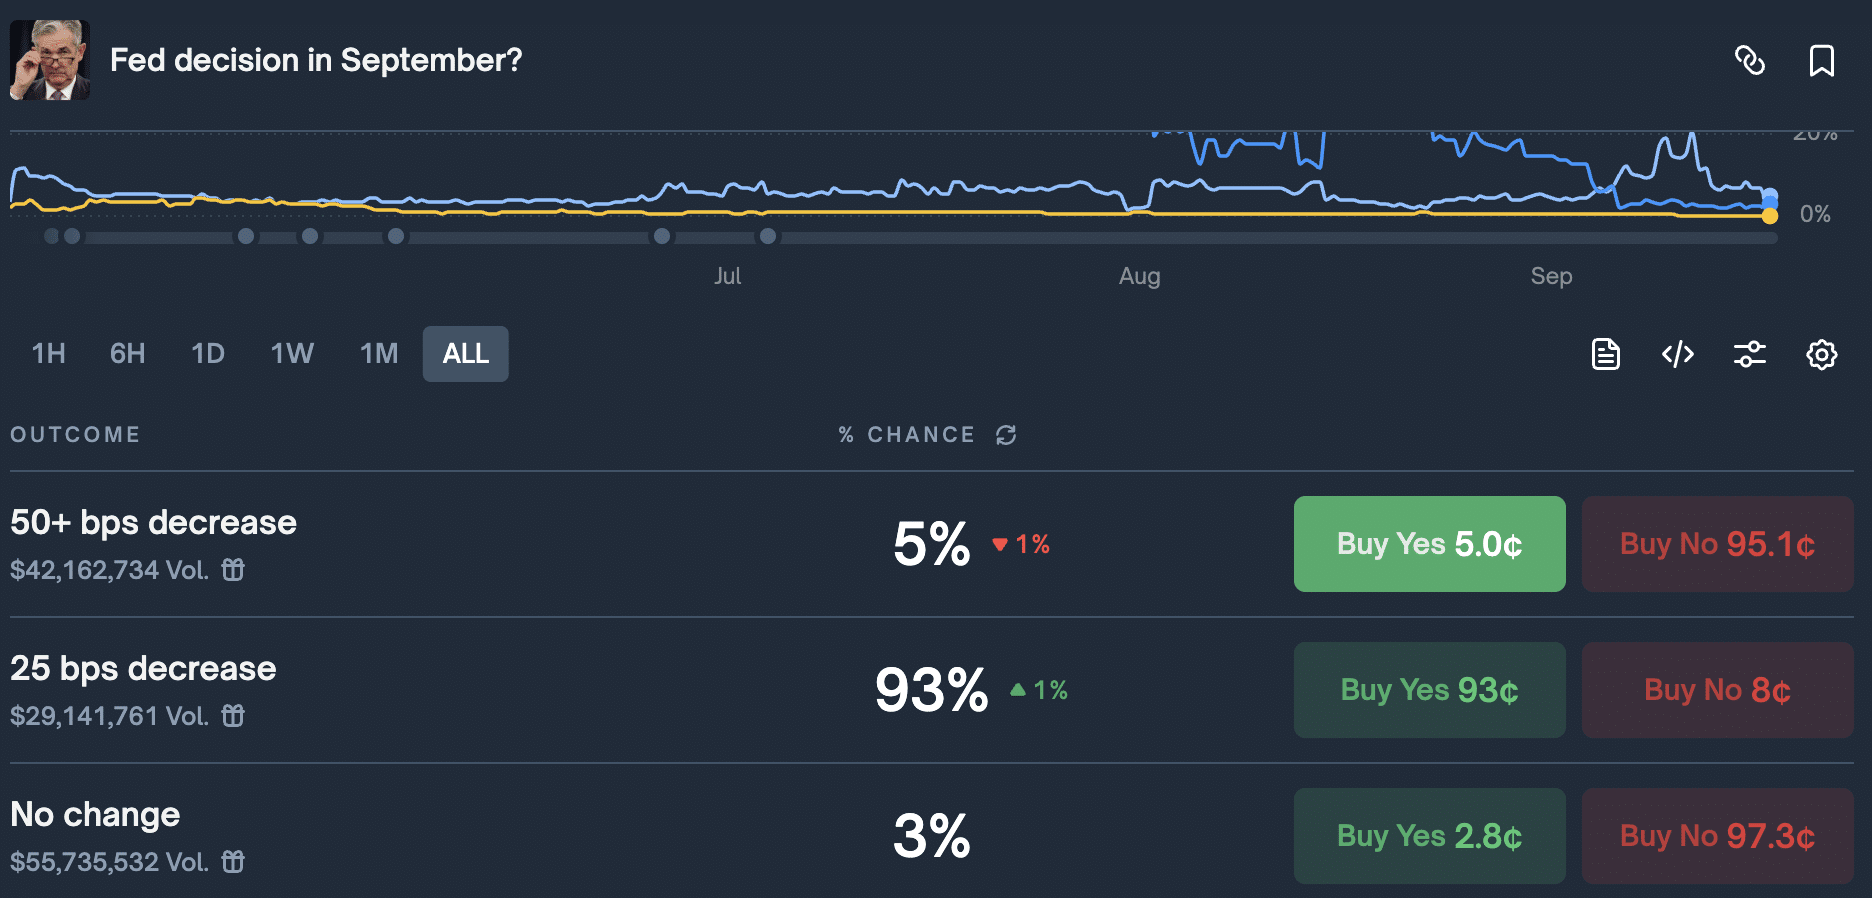Buy Yes on No change at 2.8¢
Screen dimensions: 1872x898
pyautogui.click(x=1429, y=836)
